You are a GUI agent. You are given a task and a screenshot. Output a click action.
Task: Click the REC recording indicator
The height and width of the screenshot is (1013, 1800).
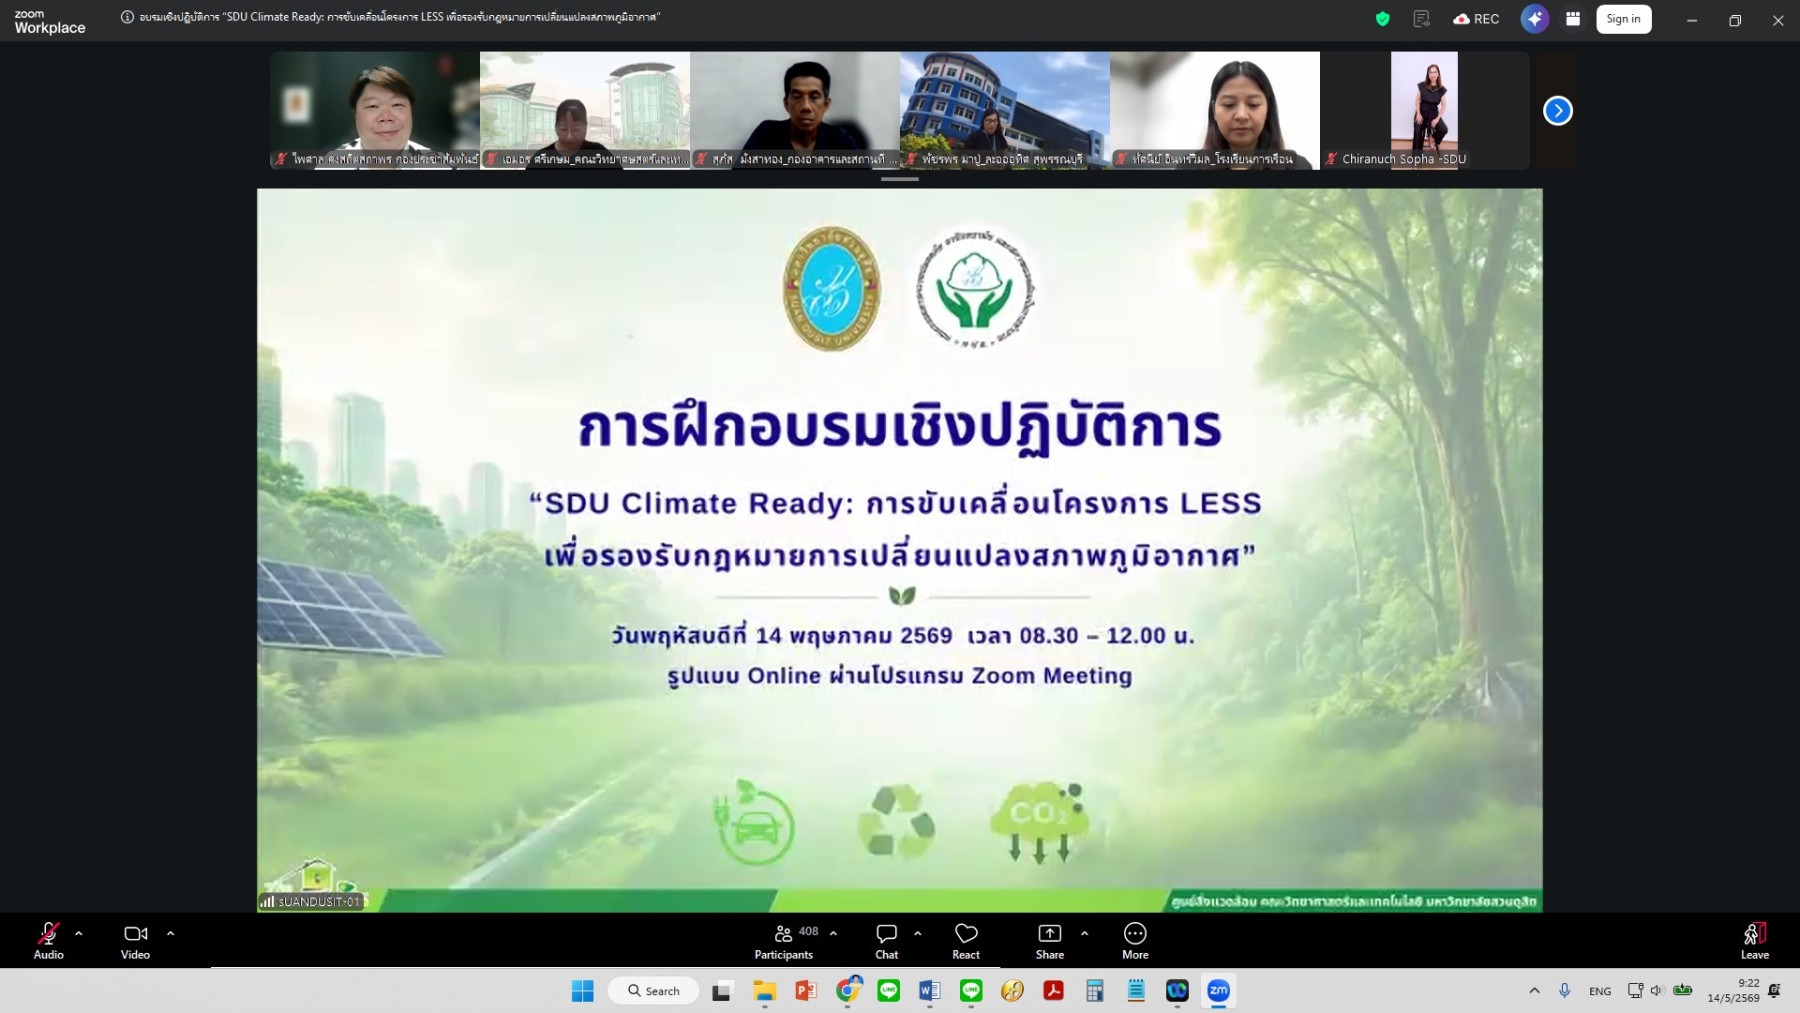(x=1477, y=19)
